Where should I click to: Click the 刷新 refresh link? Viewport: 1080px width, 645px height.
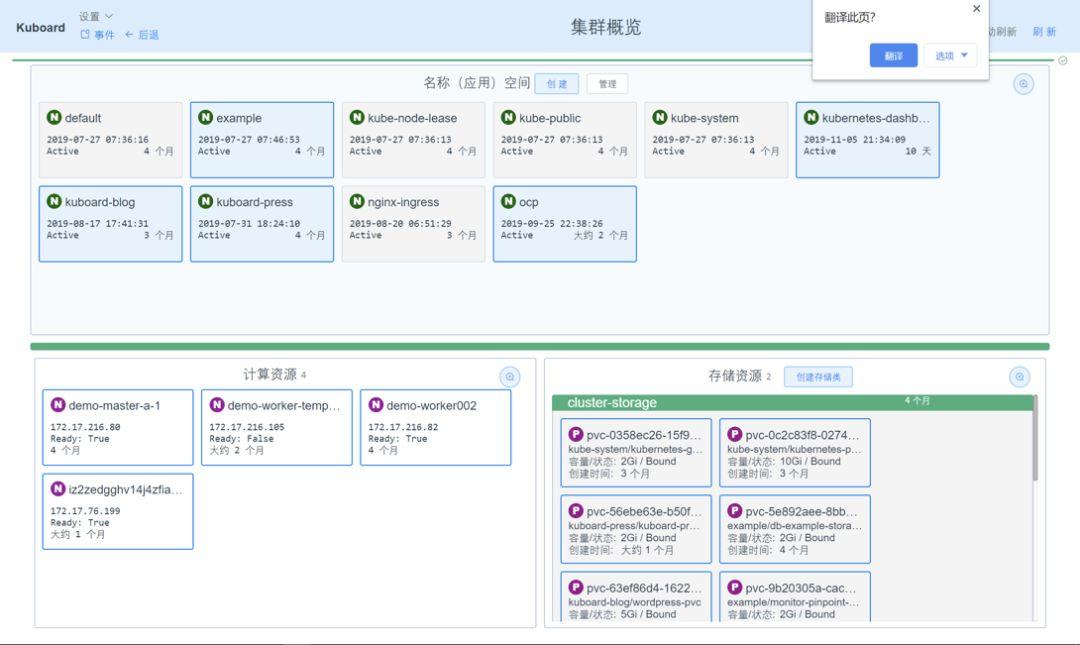tap(1044, 32)
